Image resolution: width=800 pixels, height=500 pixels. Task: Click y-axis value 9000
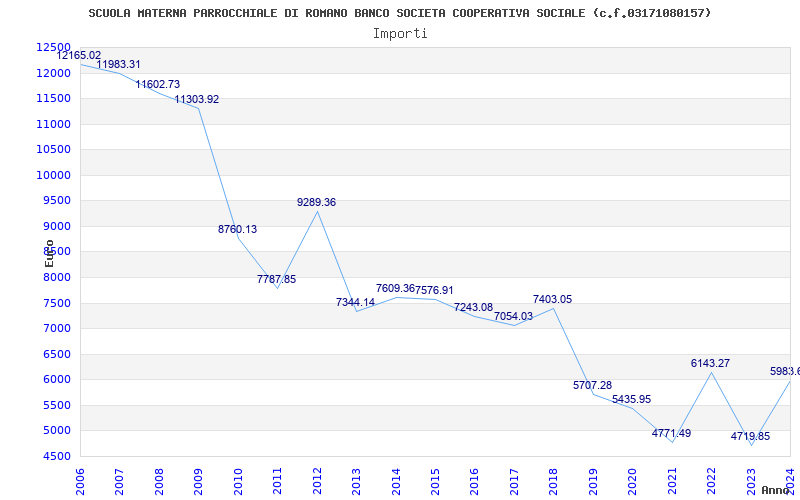click(x=56, y=226)
